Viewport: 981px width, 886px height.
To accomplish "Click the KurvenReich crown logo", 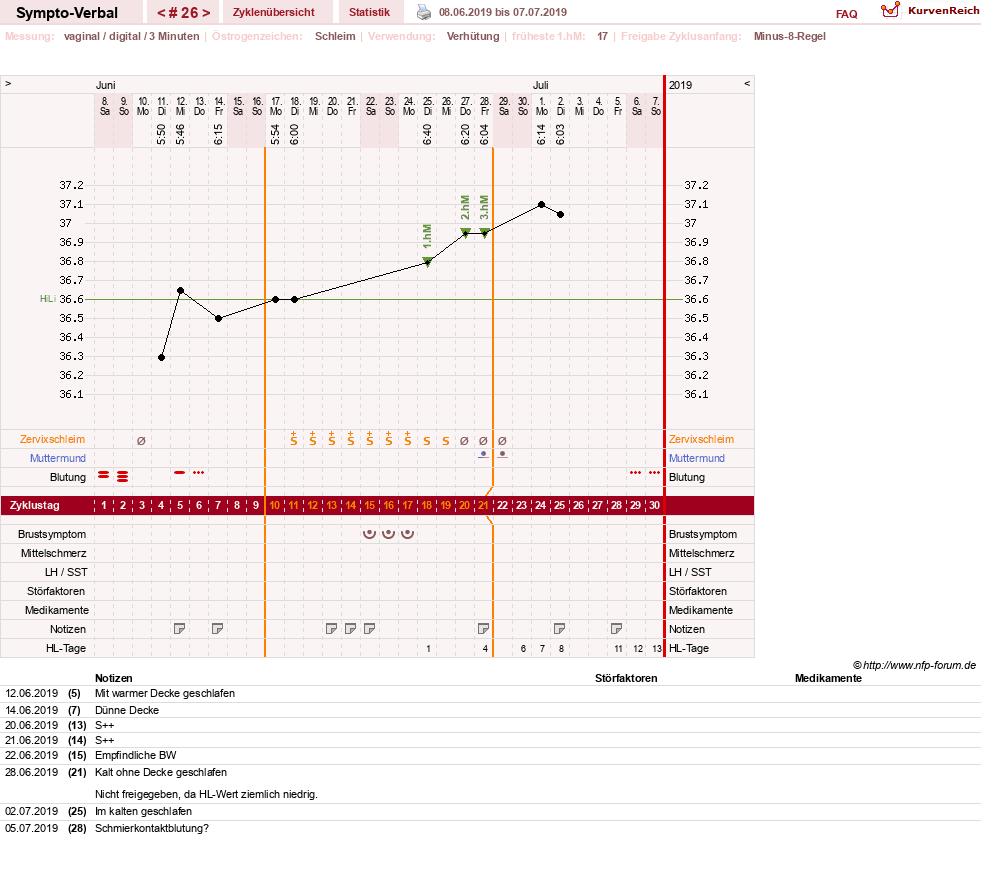I will (x=890, y=10).
